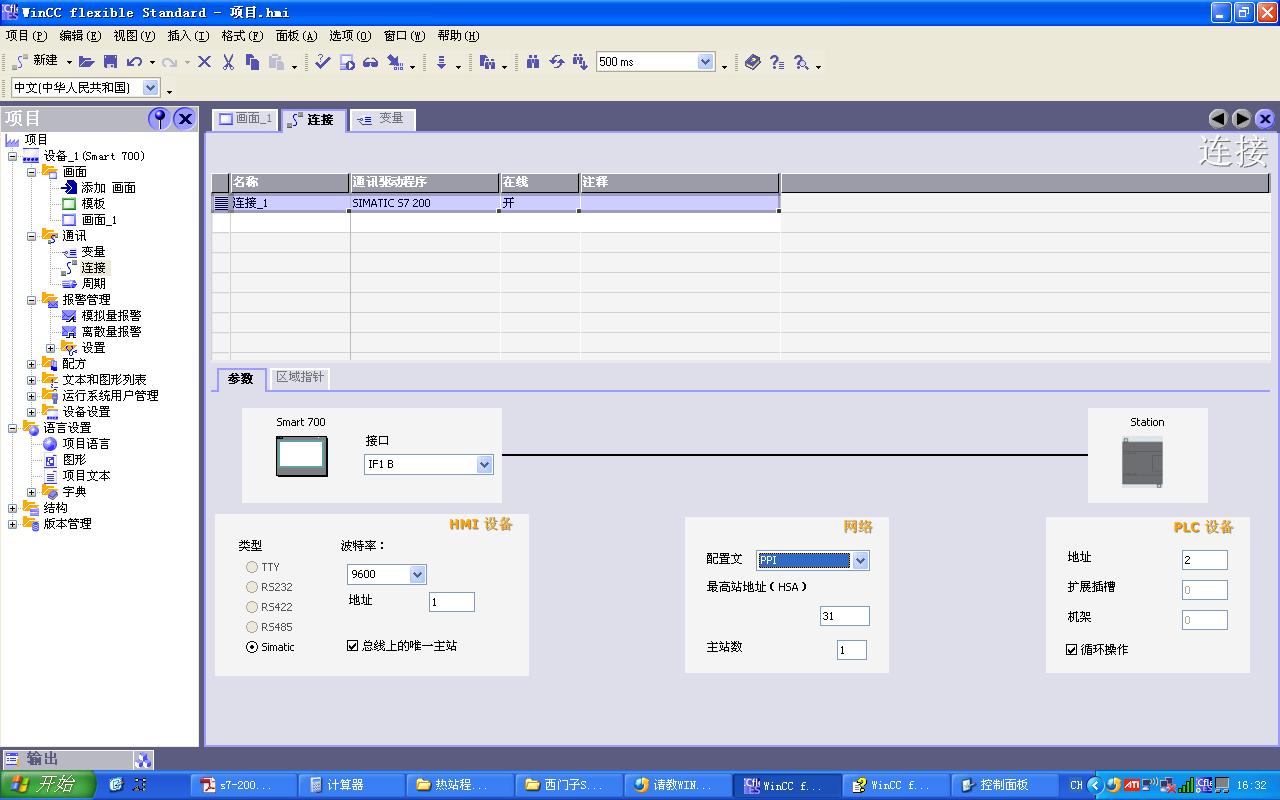Viewport: 1280px width, 800px height.
Task: Open the 500 ms cycle dropdown
Action: 706,62
